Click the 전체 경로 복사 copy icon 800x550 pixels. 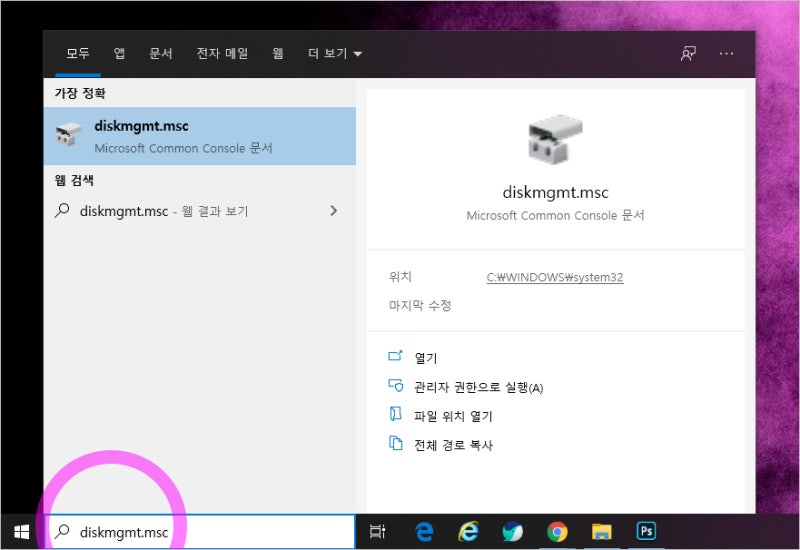click(395, 443)
